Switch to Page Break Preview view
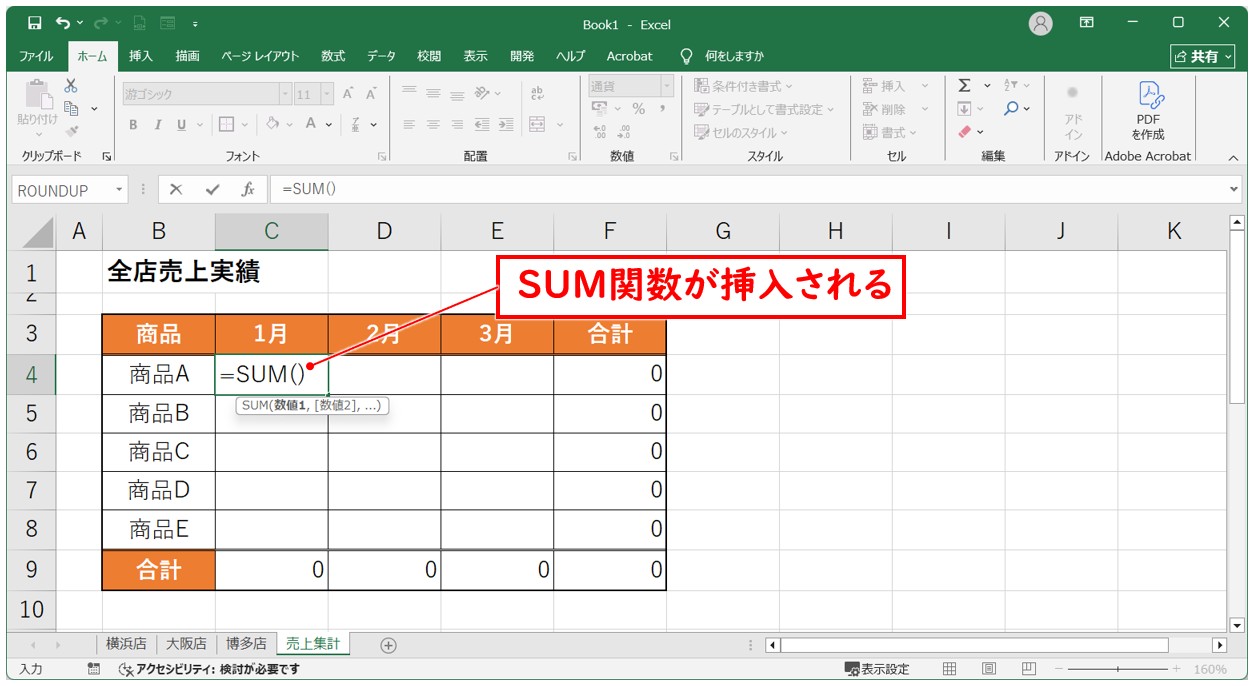This screenshot has height=686, width=1254. pyautogui.click(x=1027, y=669)
